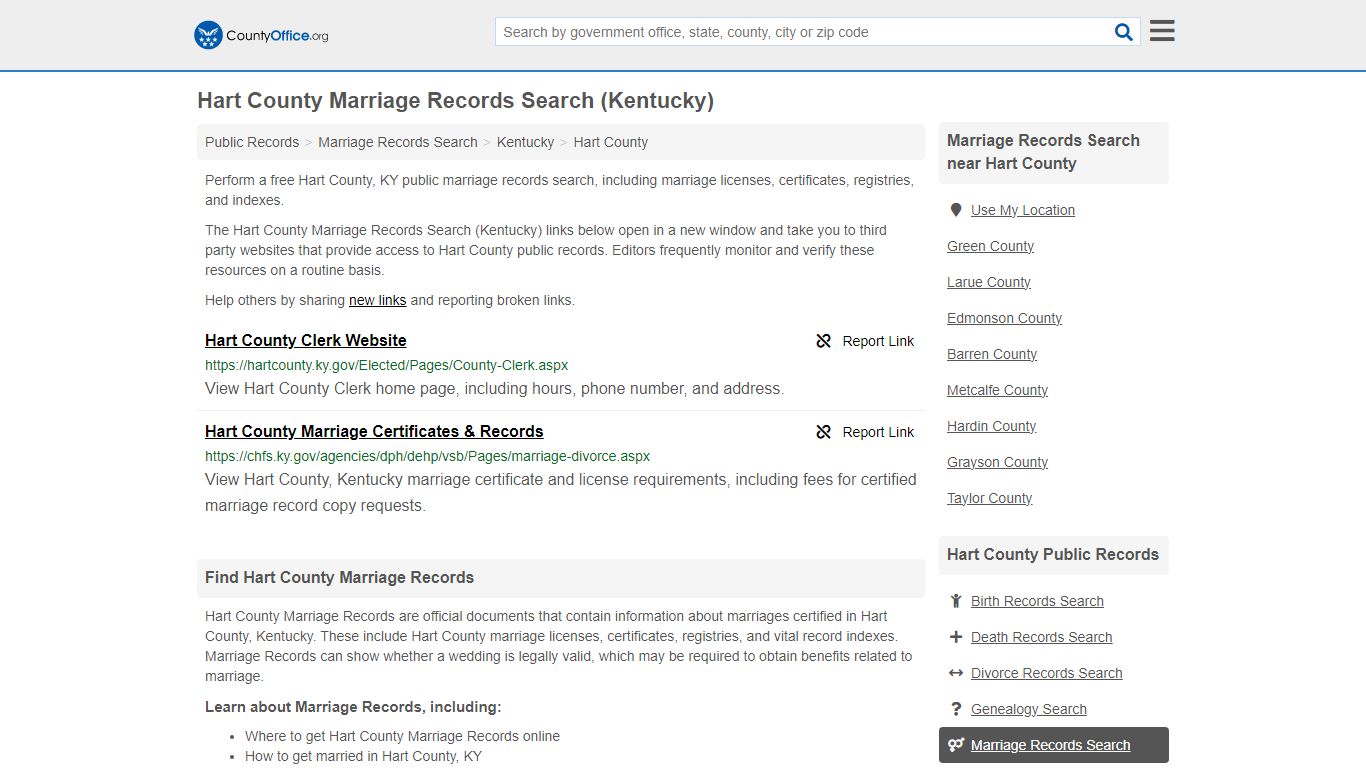Click the description 'View Hart County Clerk home page'
Viewport: 1366px width, 768px height.
click(x=494, y=388)
